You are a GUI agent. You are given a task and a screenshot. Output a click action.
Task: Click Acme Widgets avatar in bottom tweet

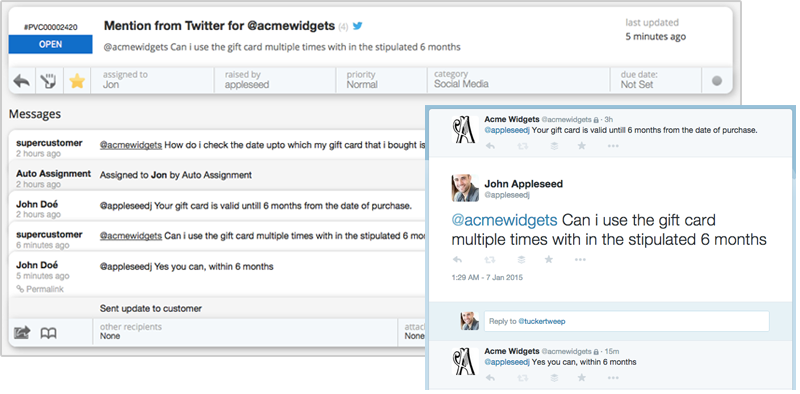[x=465, y=361]
